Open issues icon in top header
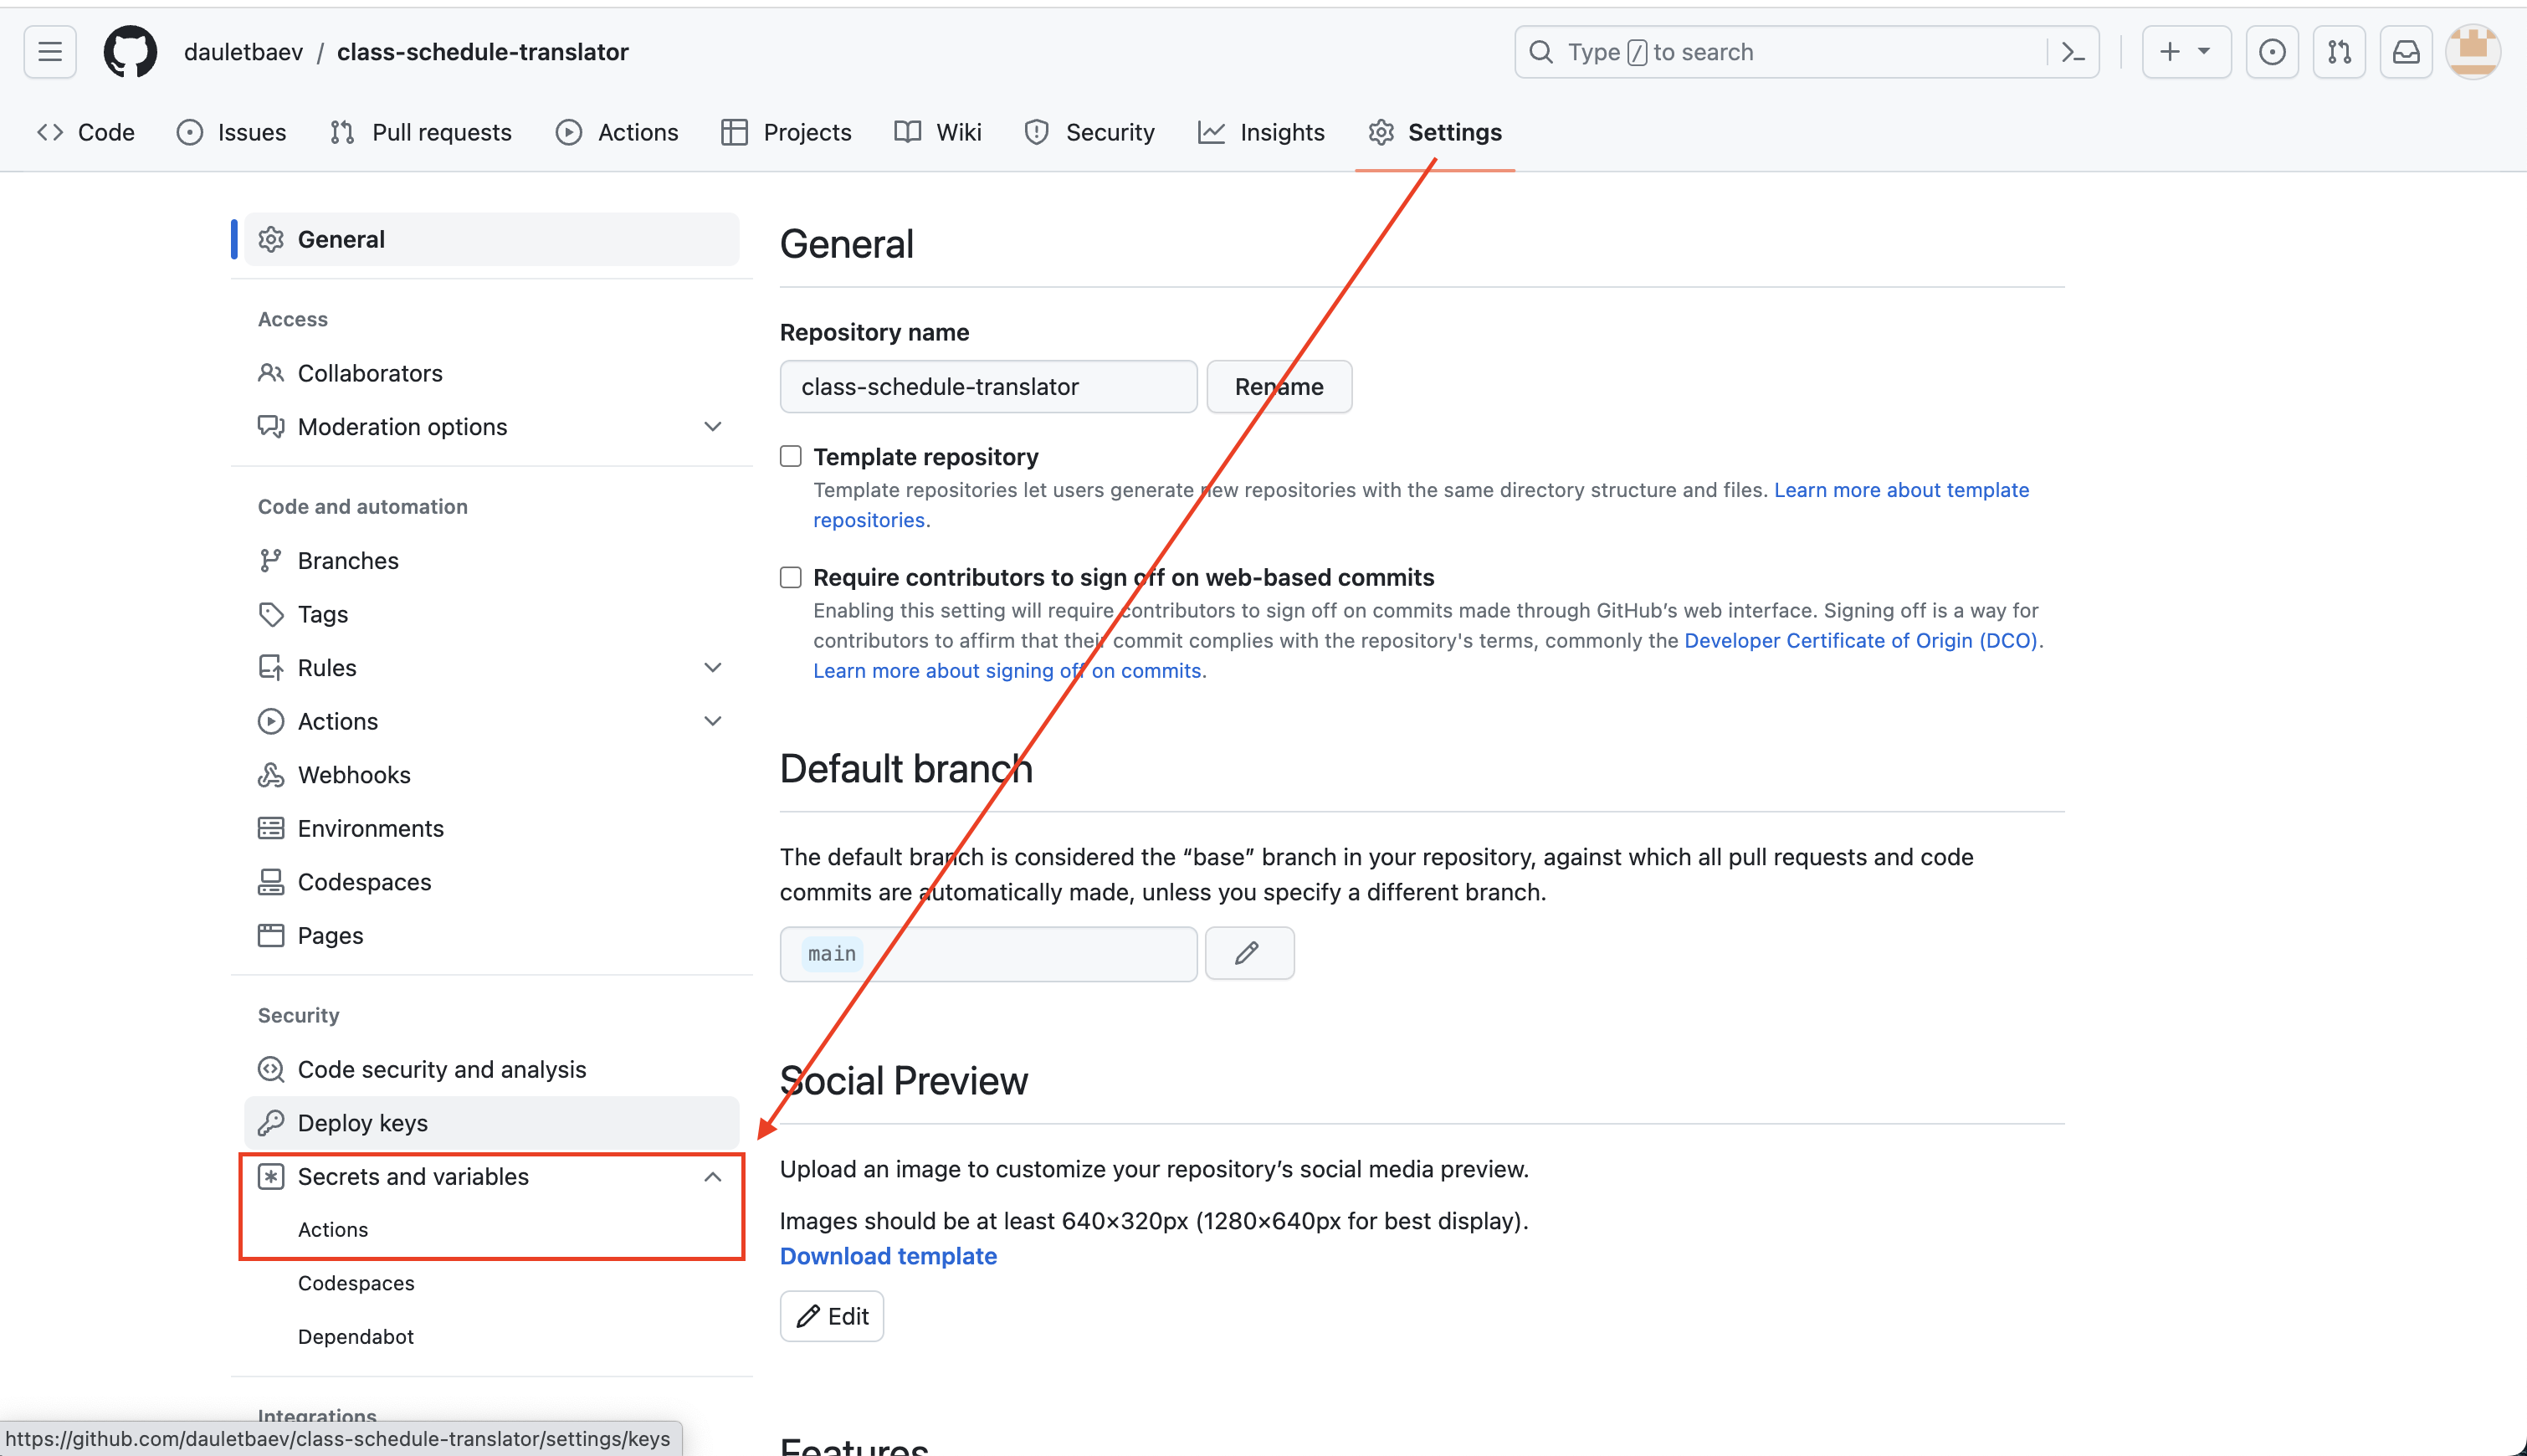2527x1456 pixels. 2271,52
